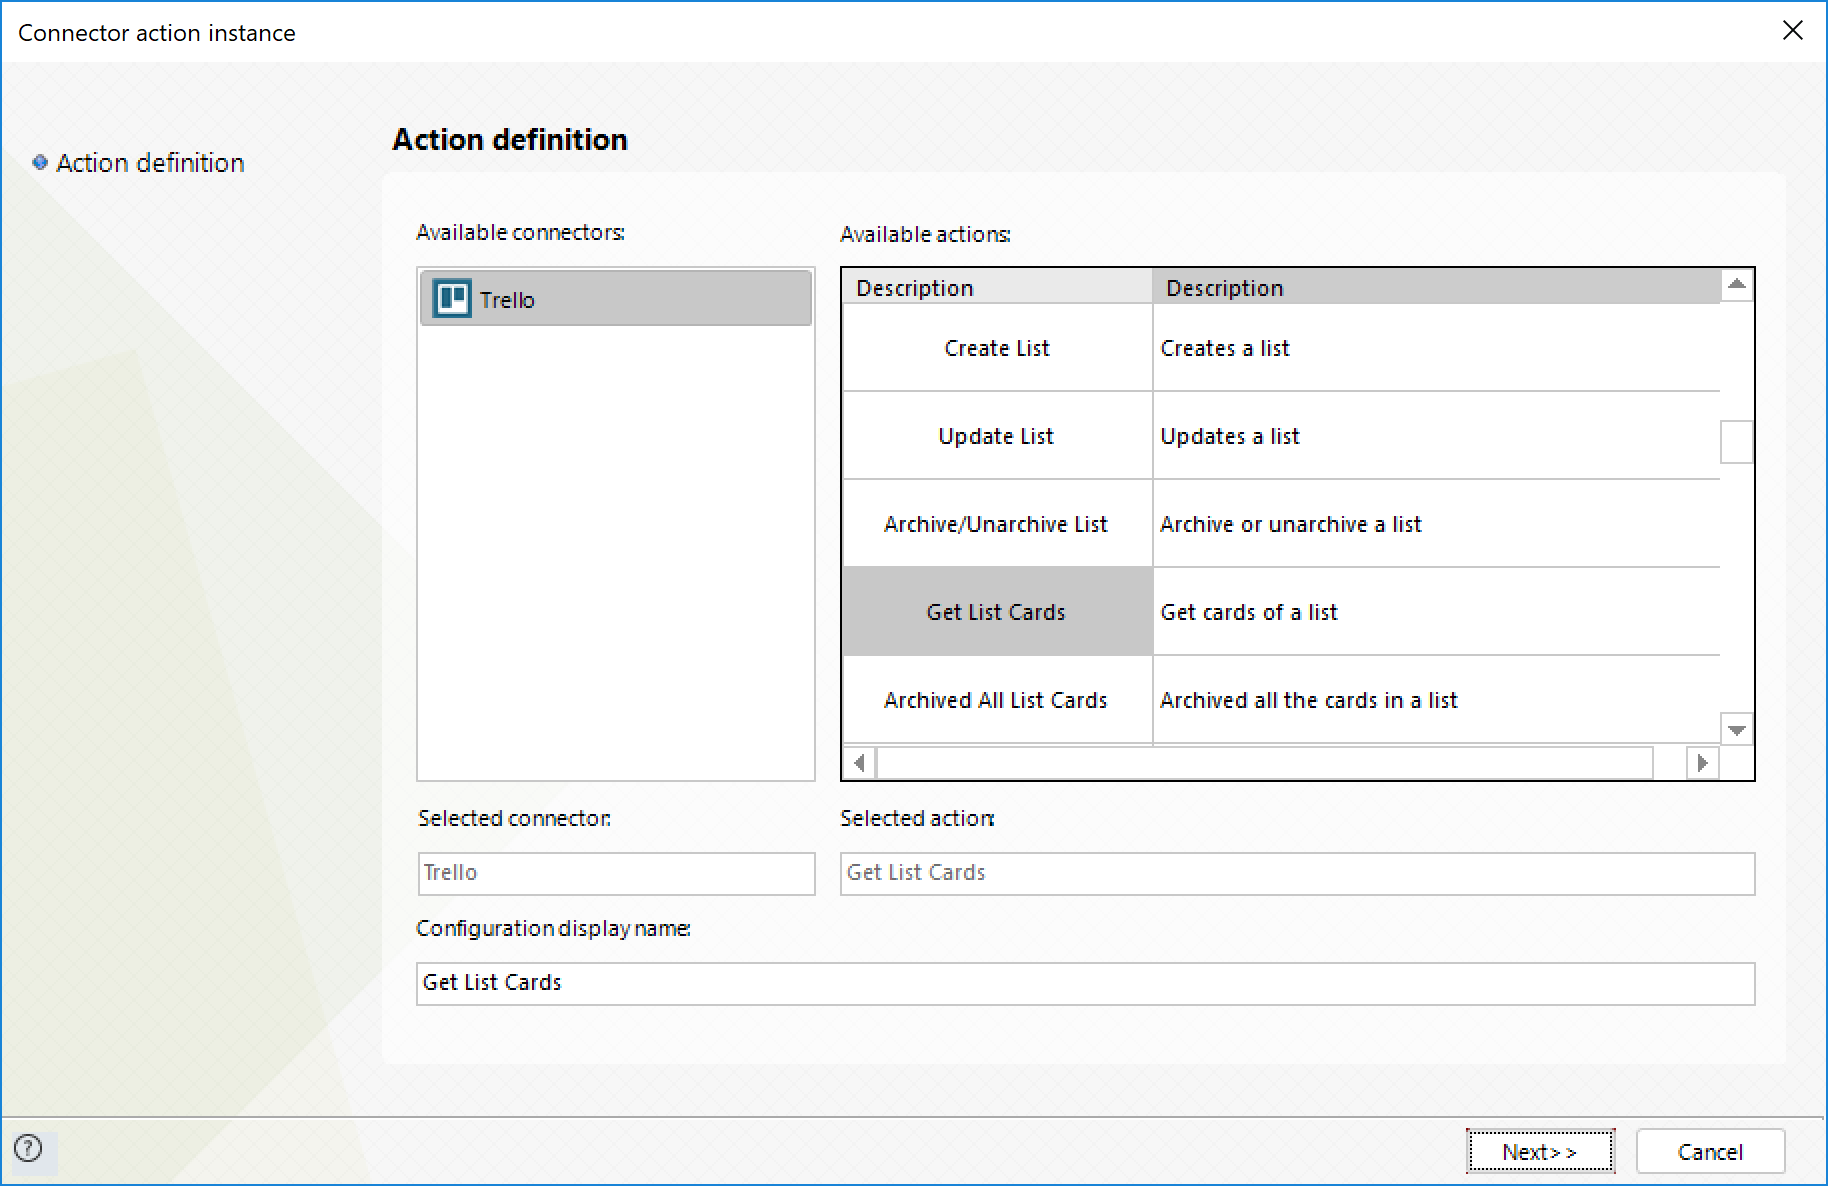This screenshot has height=1186, width=1828.
Task: Click 'Archive or unarchive a list' description
Action: point(1436,524)
